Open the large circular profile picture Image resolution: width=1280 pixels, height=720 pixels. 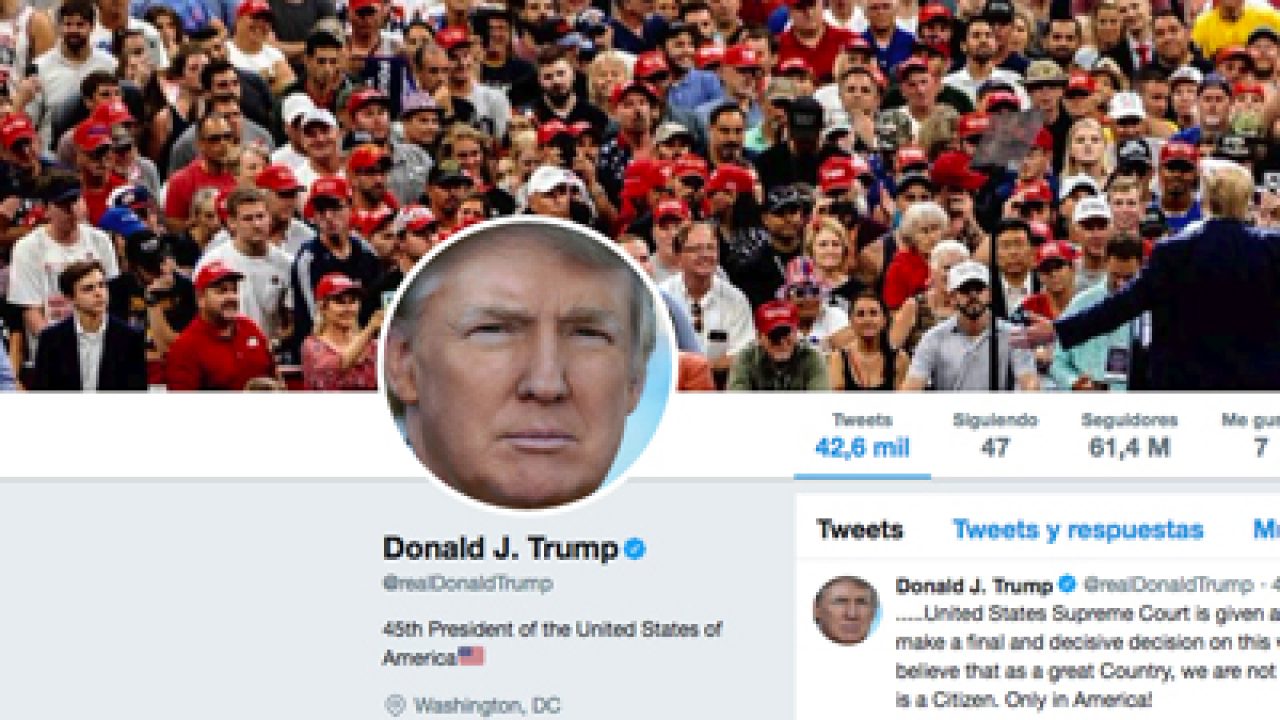tap(528, 365)
